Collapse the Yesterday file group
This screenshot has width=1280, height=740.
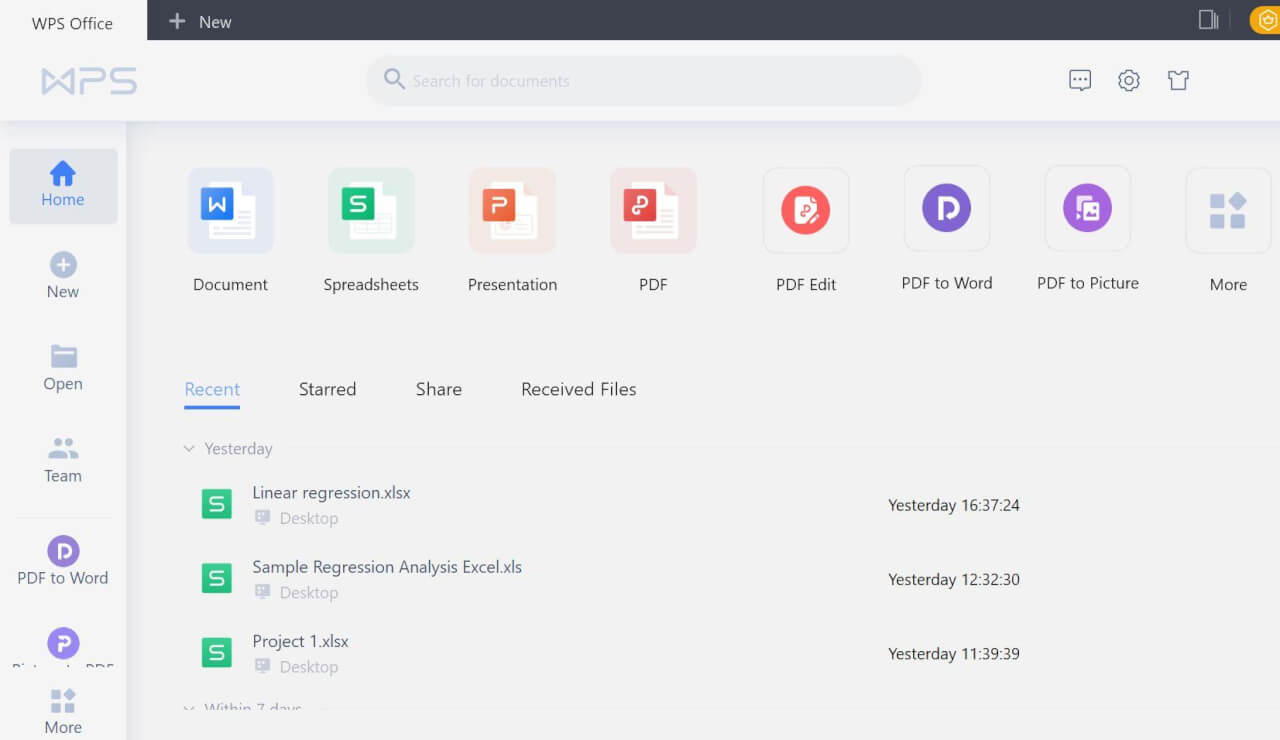point(189,449)
